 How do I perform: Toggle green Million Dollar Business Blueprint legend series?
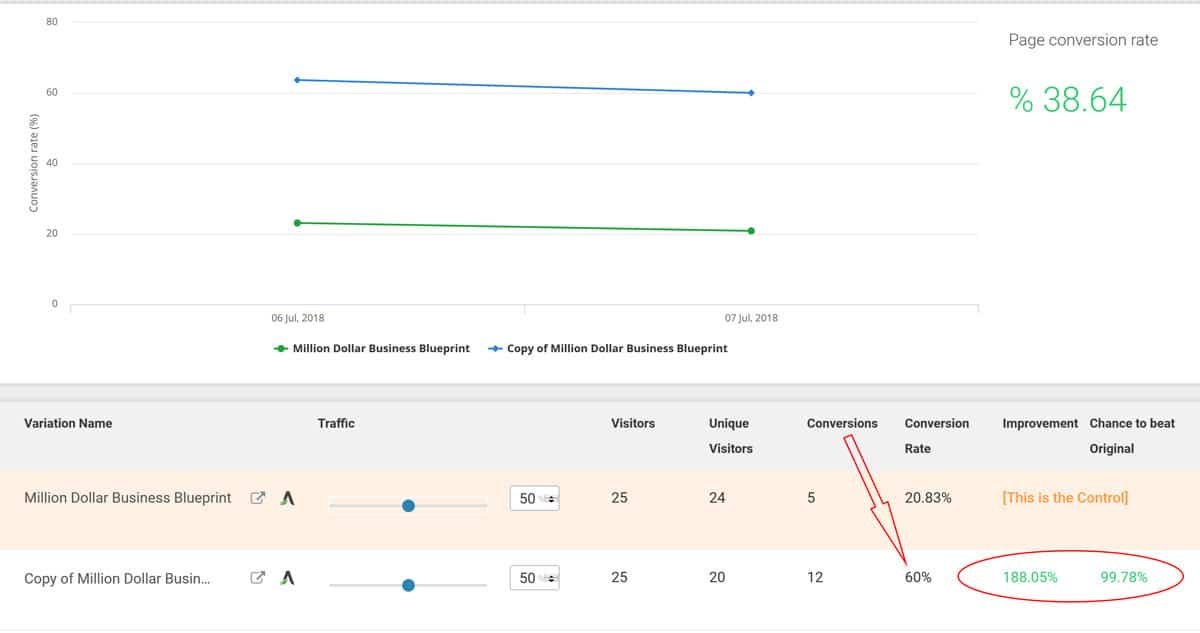[x=372, y=349]
